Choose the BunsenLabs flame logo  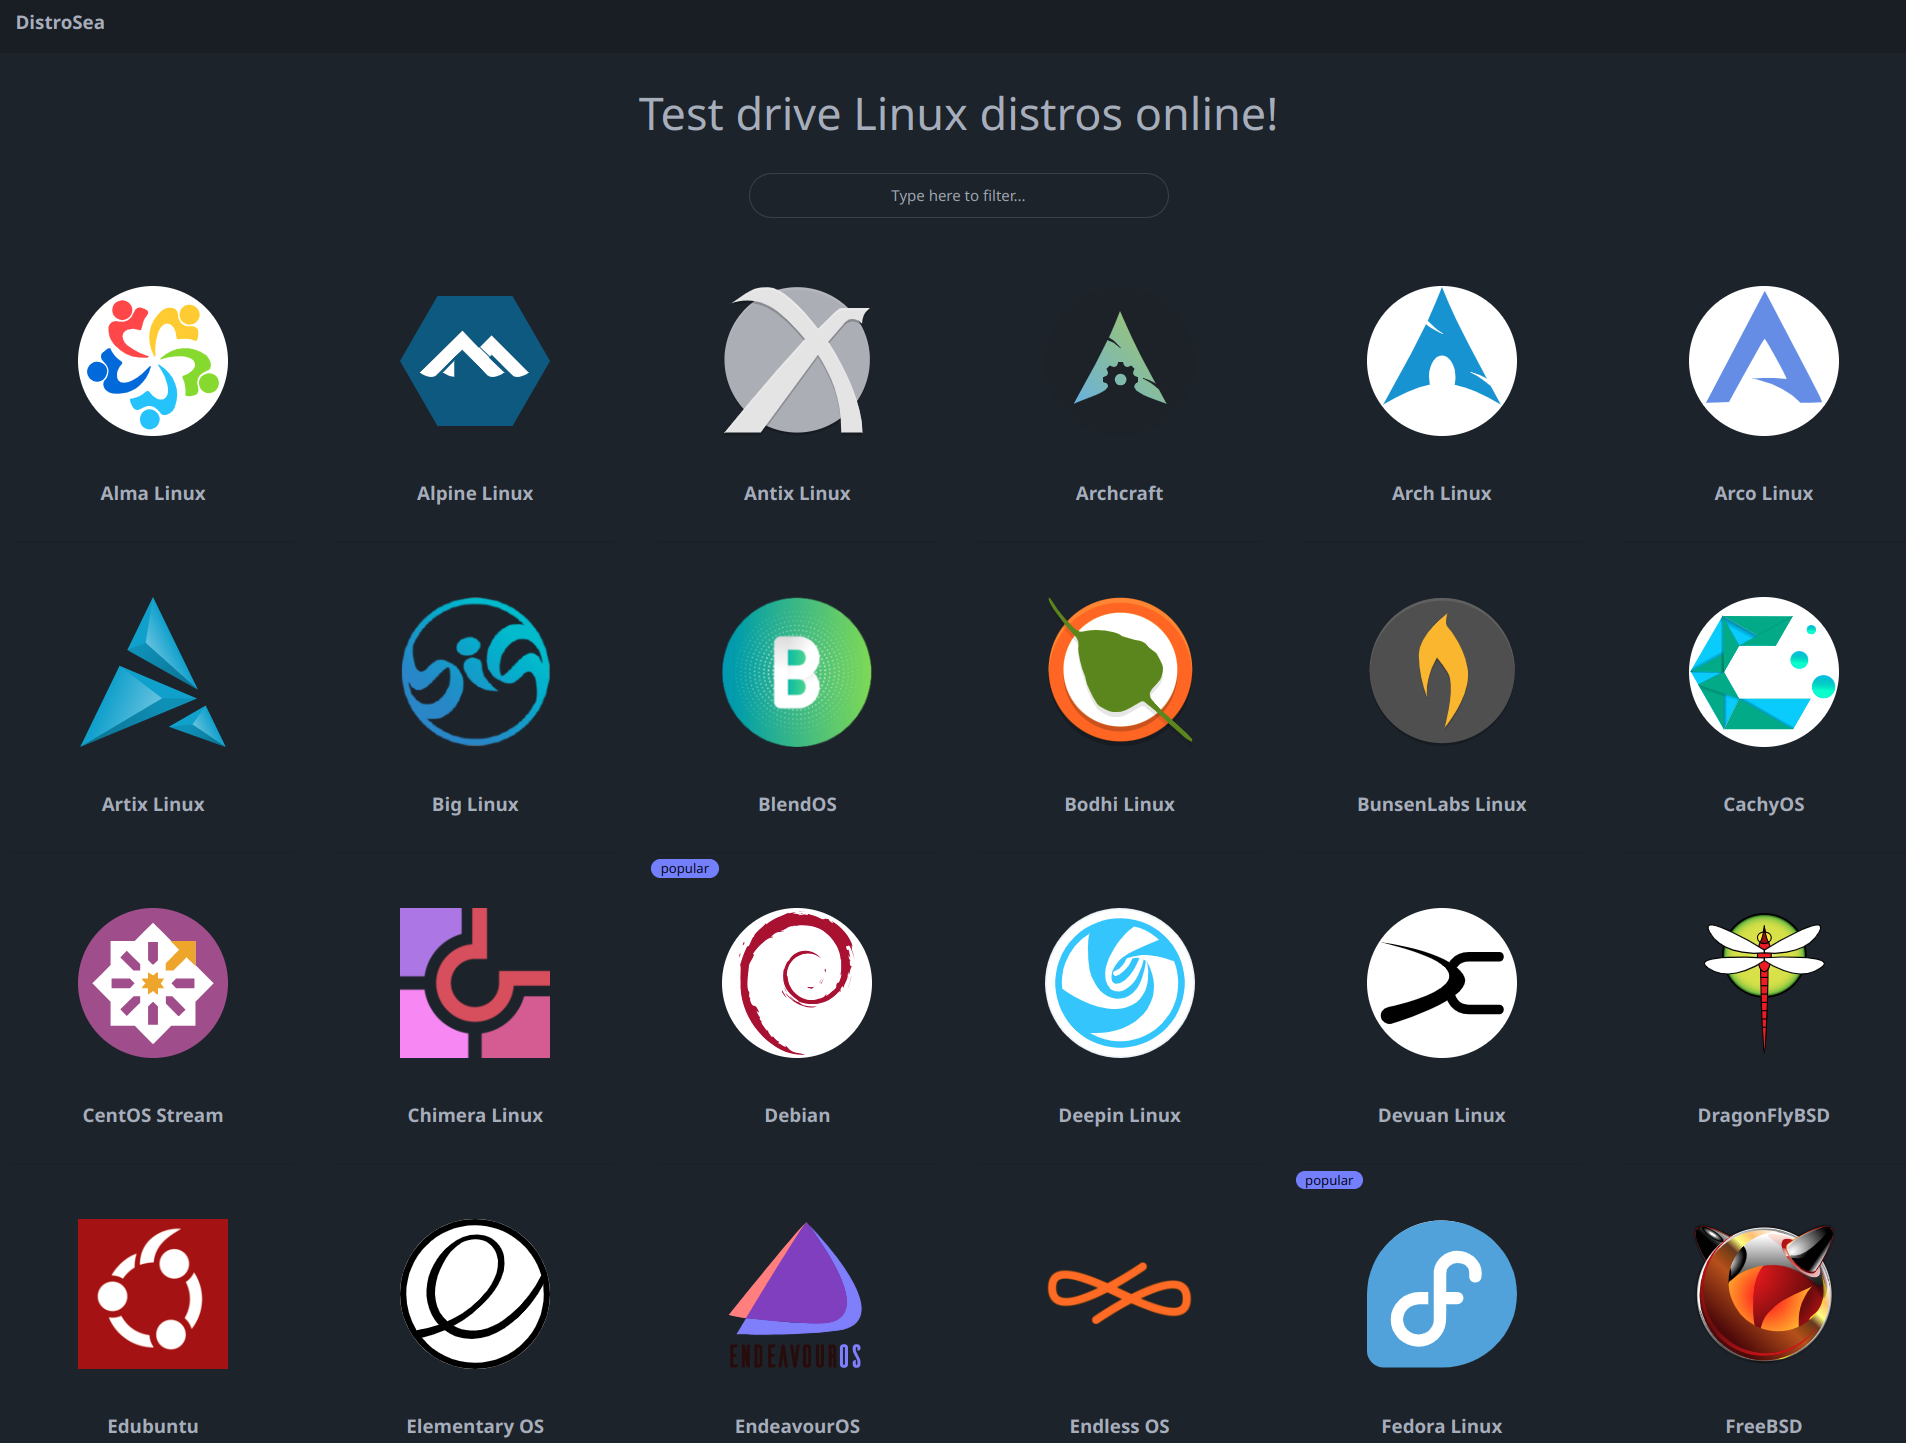coord(1442,672)
